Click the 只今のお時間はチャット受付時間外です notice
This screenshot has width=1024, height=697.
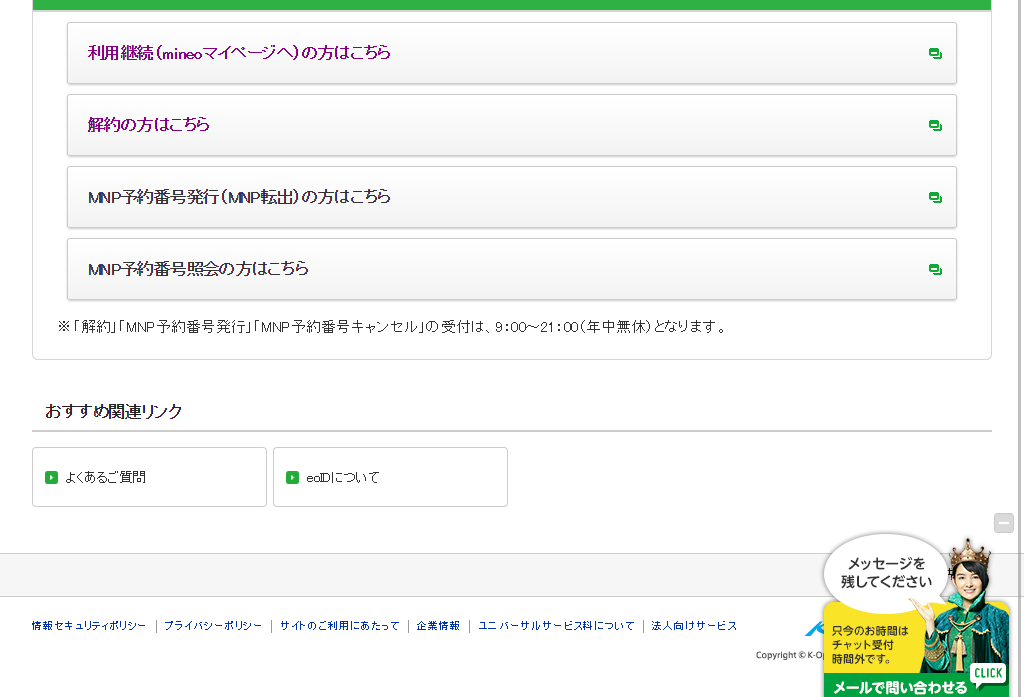[870, 645]
